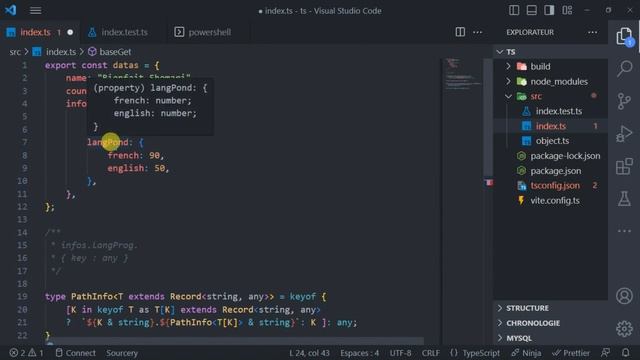Open Extensions view in activity bar
Viewport: 640px width, 360px height.
pos(624,166)
